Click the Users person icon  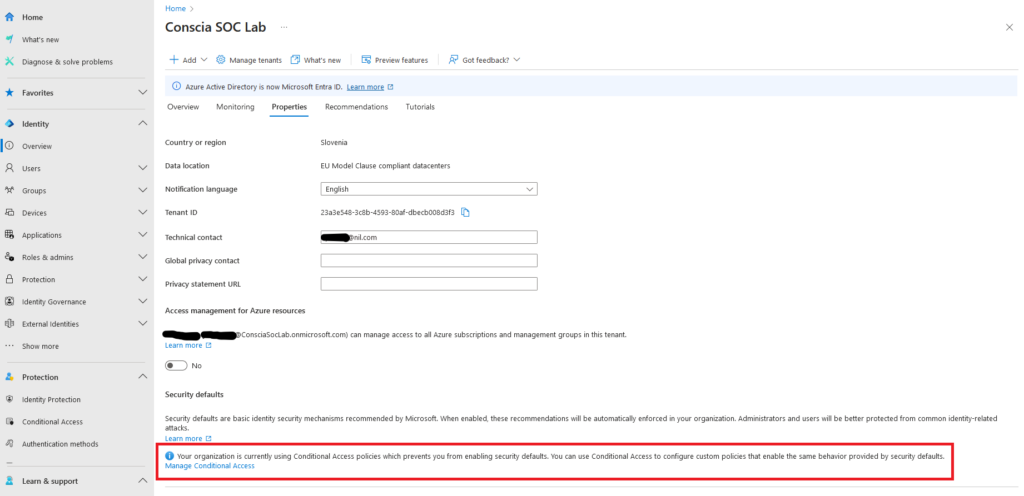9,168
